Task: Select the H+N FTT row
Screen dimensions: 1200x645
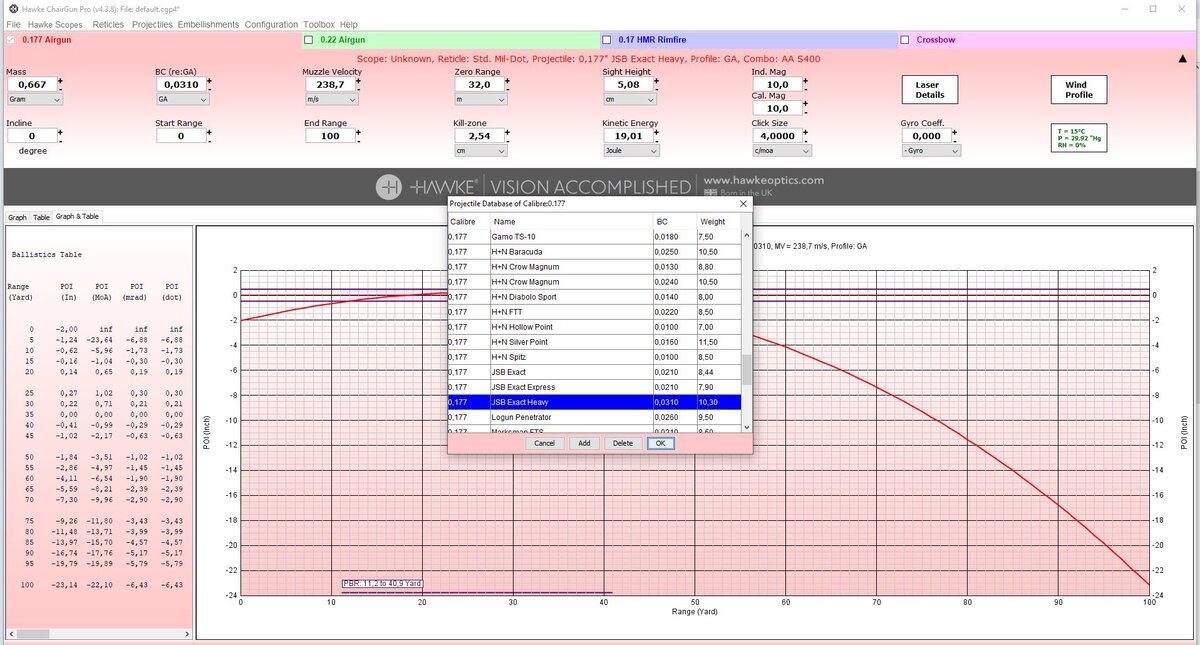Action: click(594, 312)
